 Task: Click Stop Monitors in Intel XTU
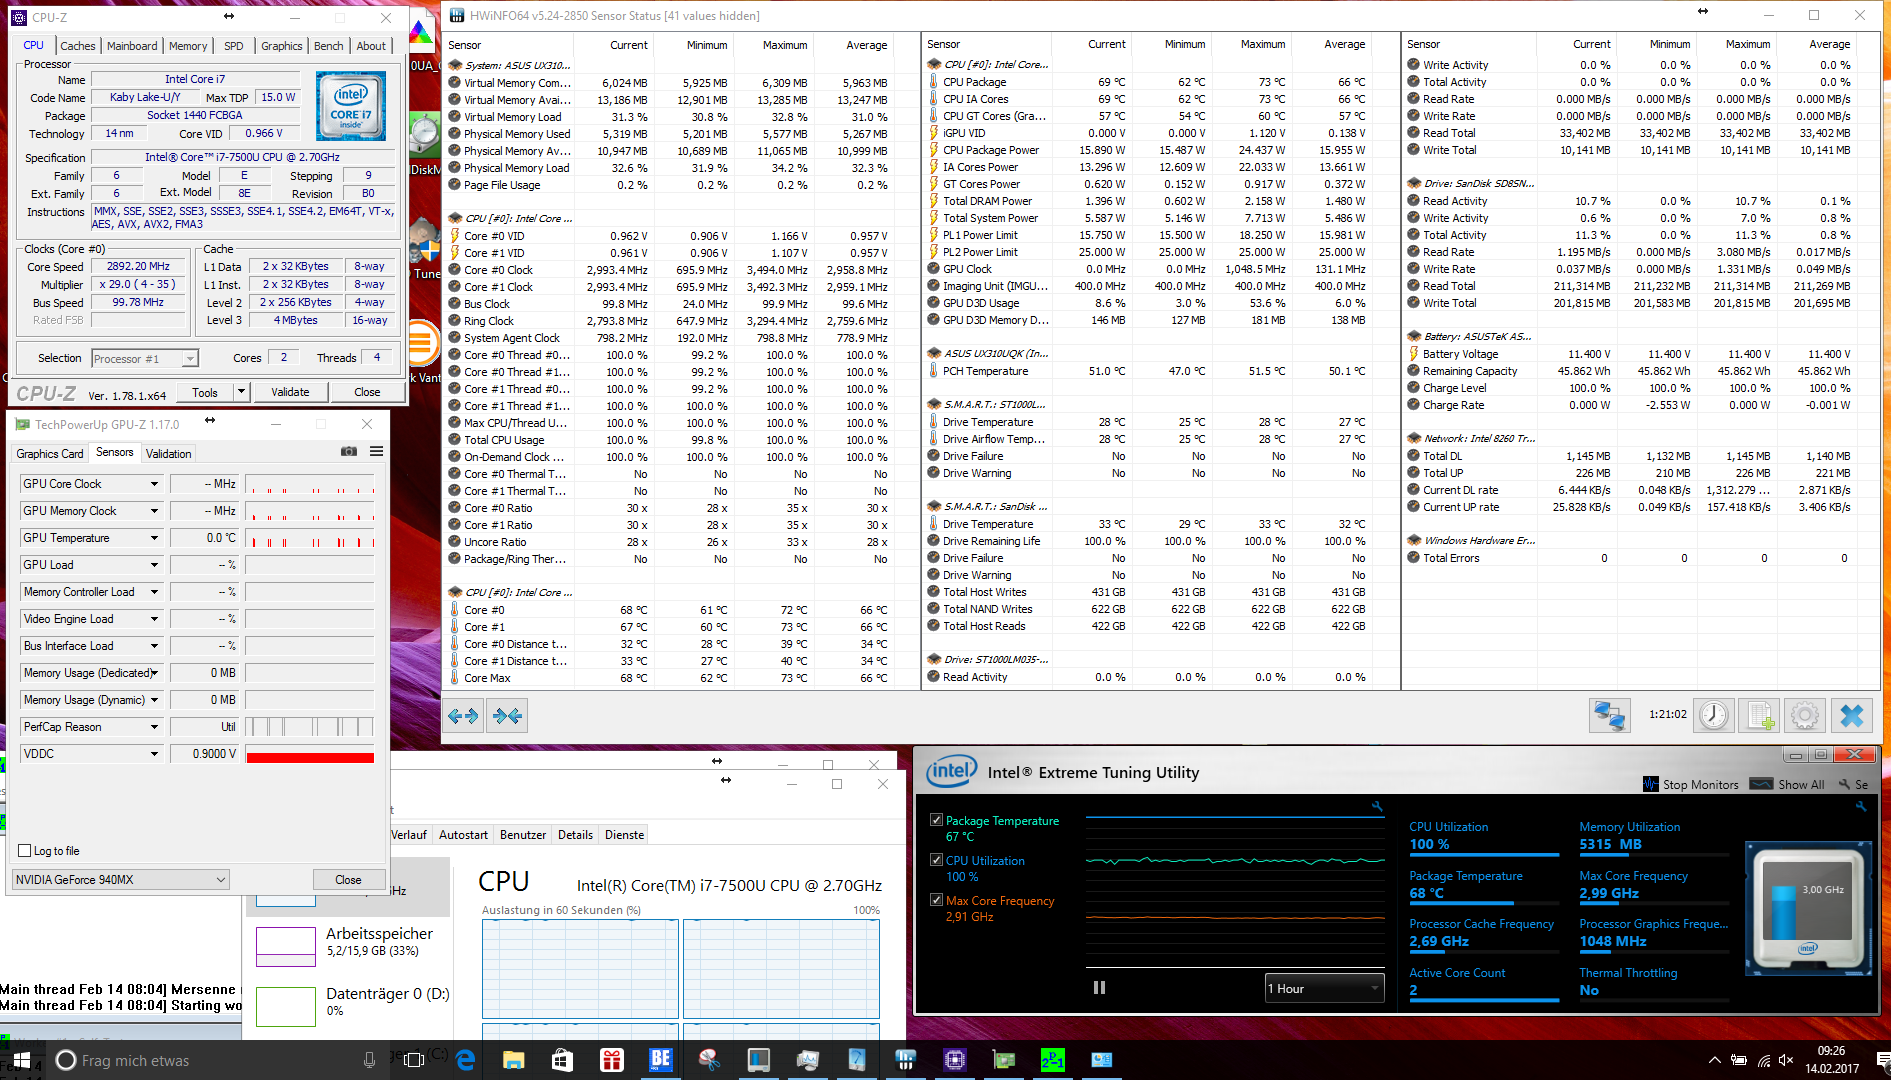point(1691,785)
